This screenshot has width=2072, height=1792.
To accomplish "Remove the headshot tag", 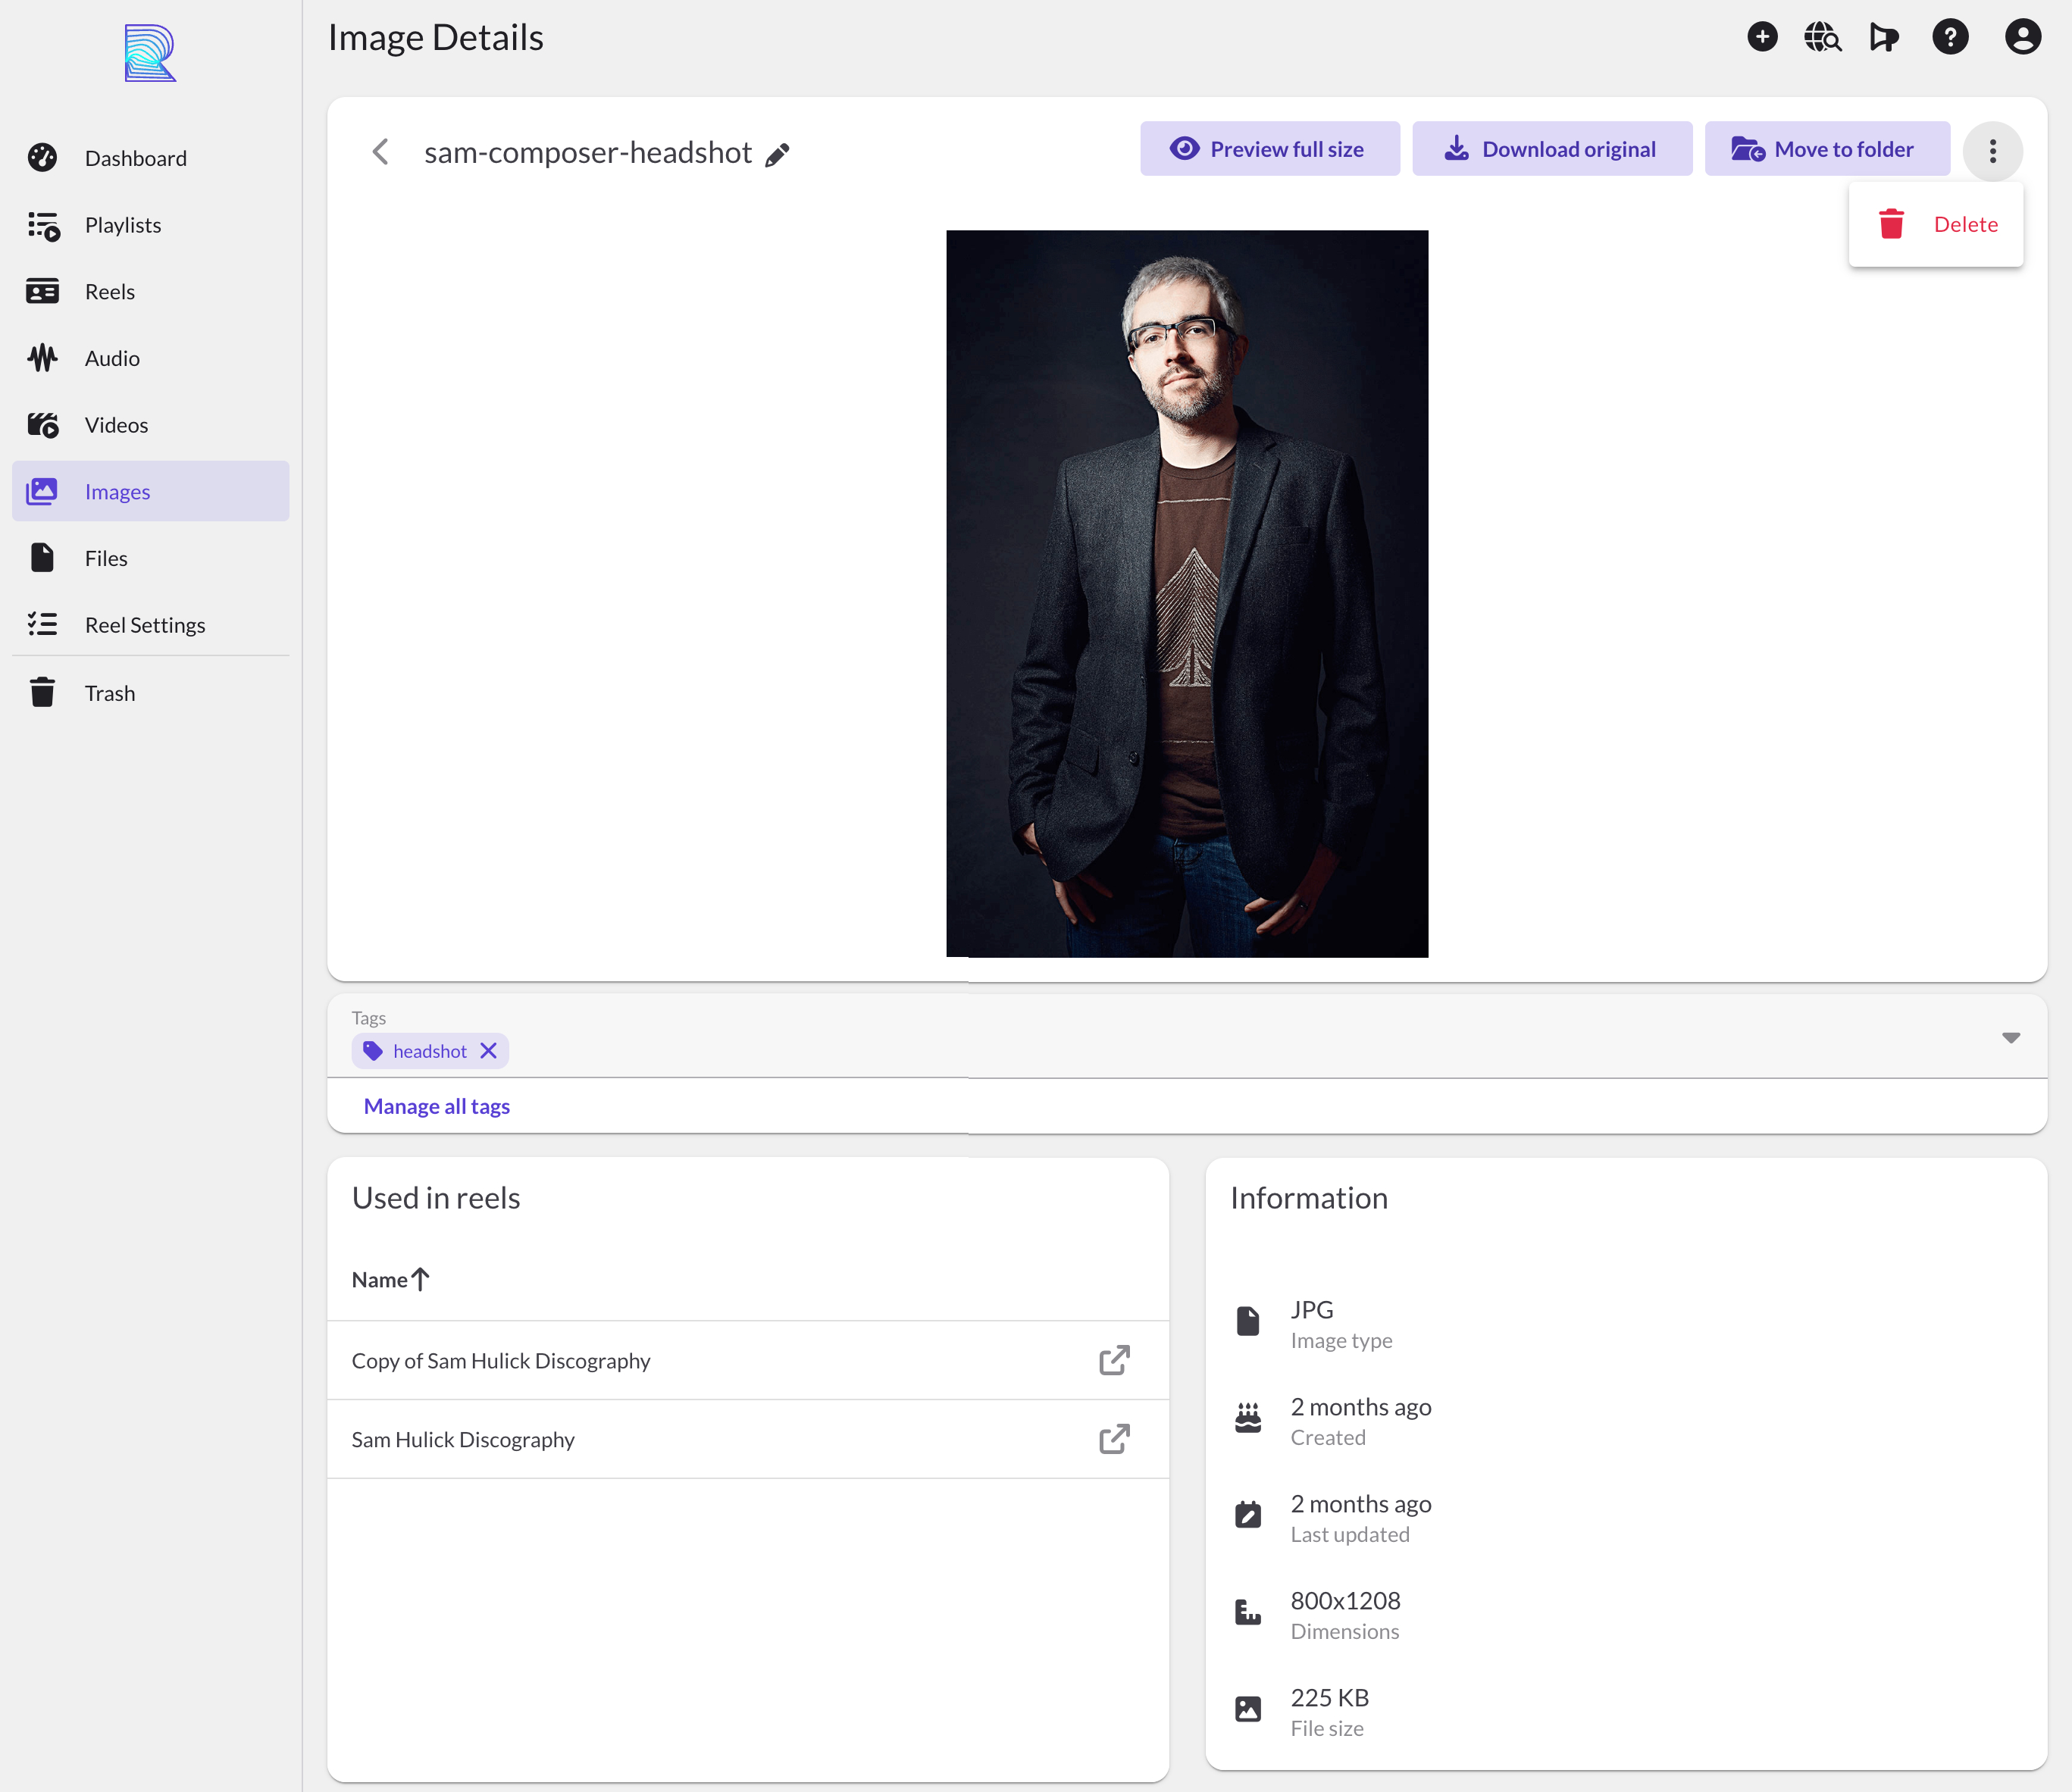I will click(x=488, y=1051).
